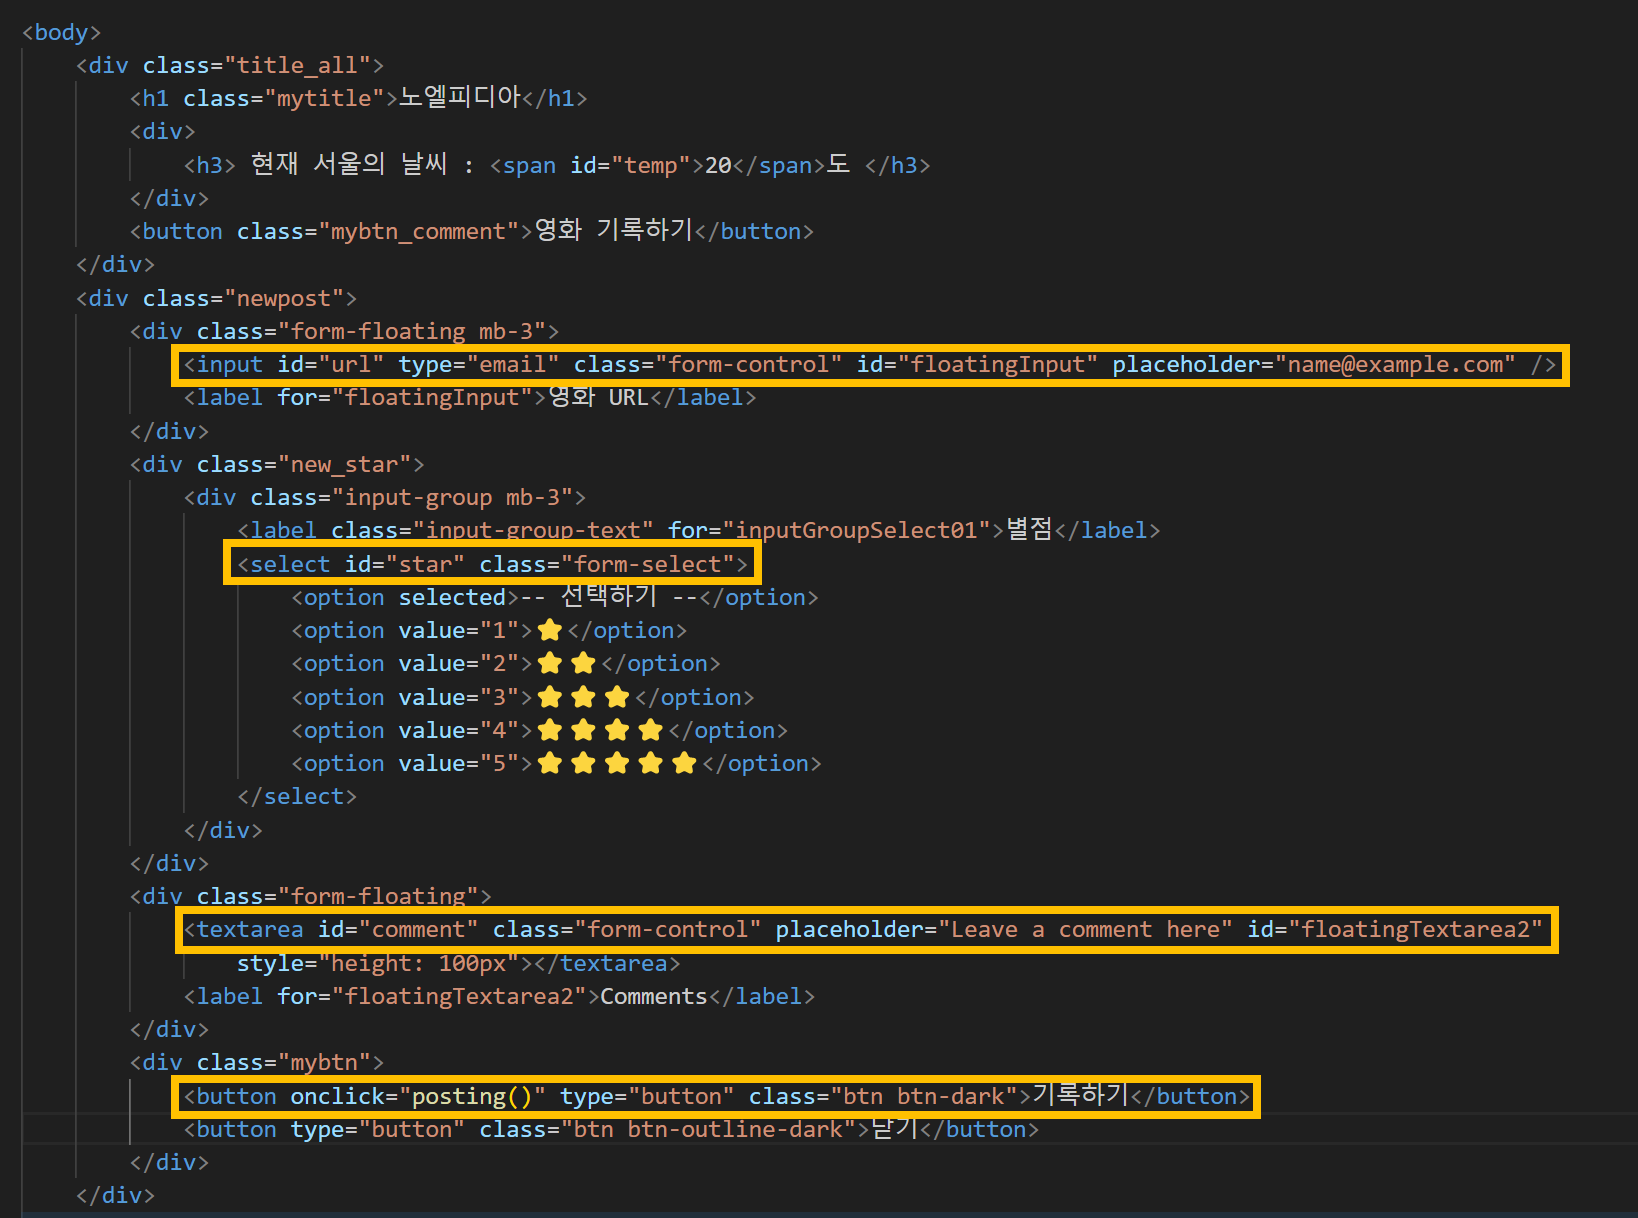
Task: Click the heading text 노엘피디아
Action: [460, 97]
